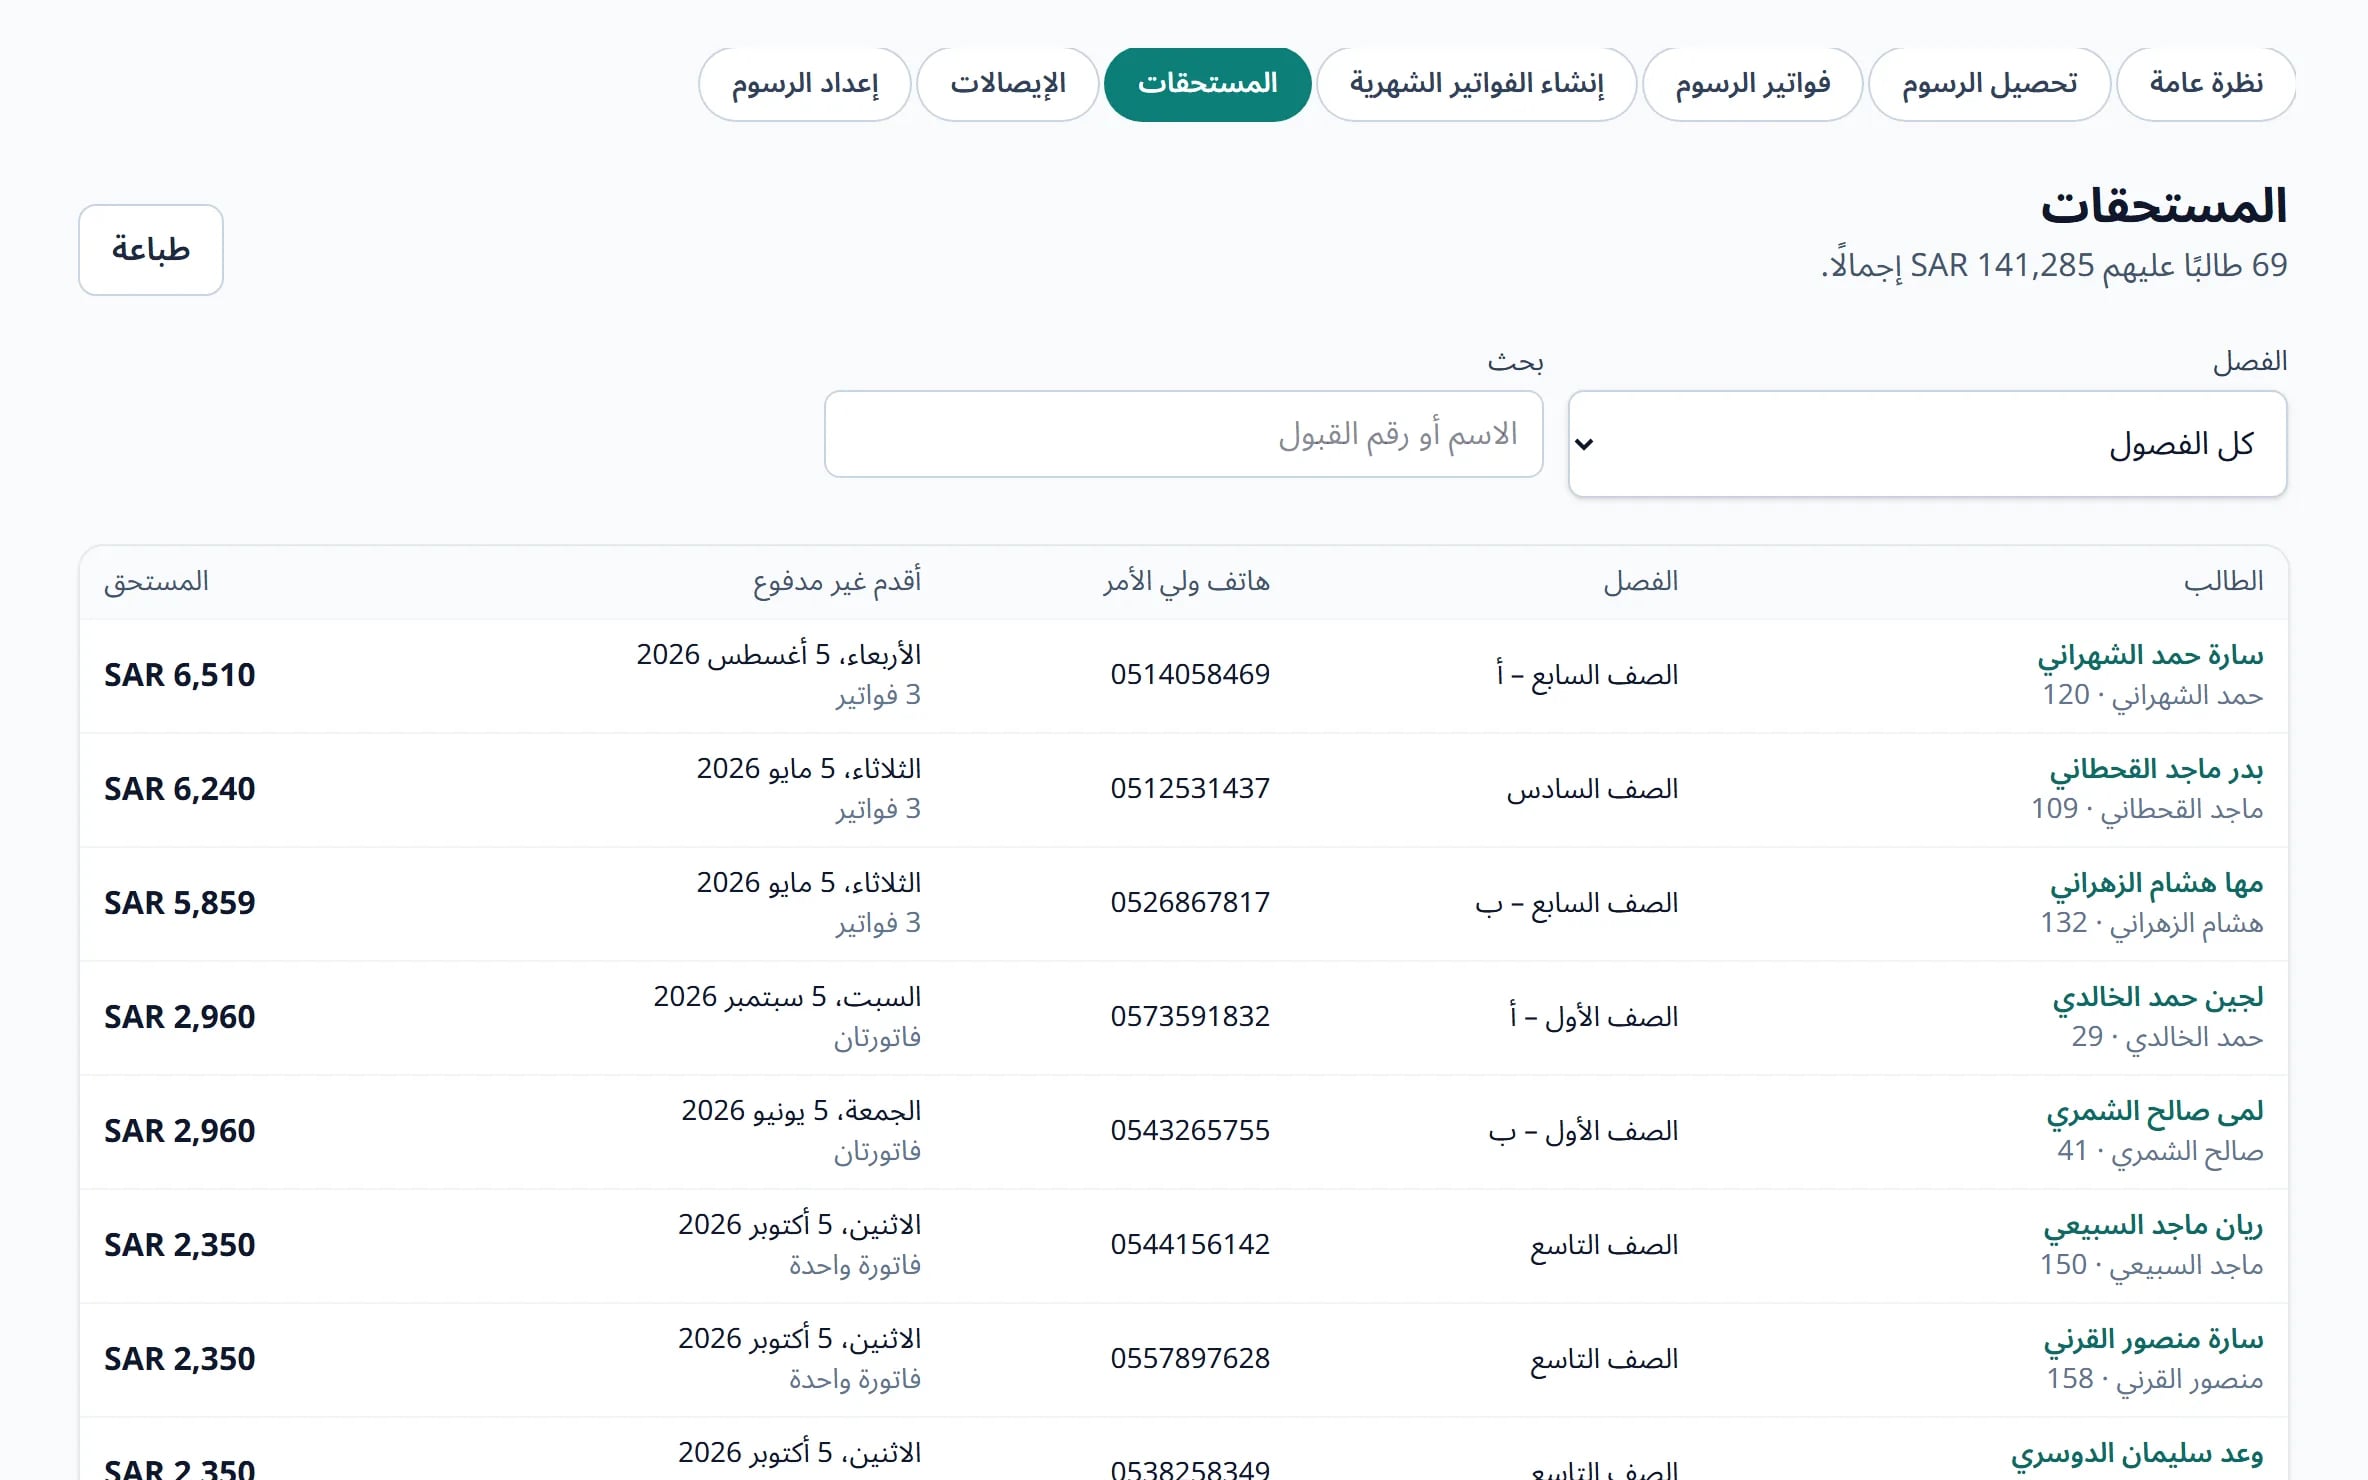Click the هاتف ولي الأمر column header

pyautogui.click(x=1187, y=582)
